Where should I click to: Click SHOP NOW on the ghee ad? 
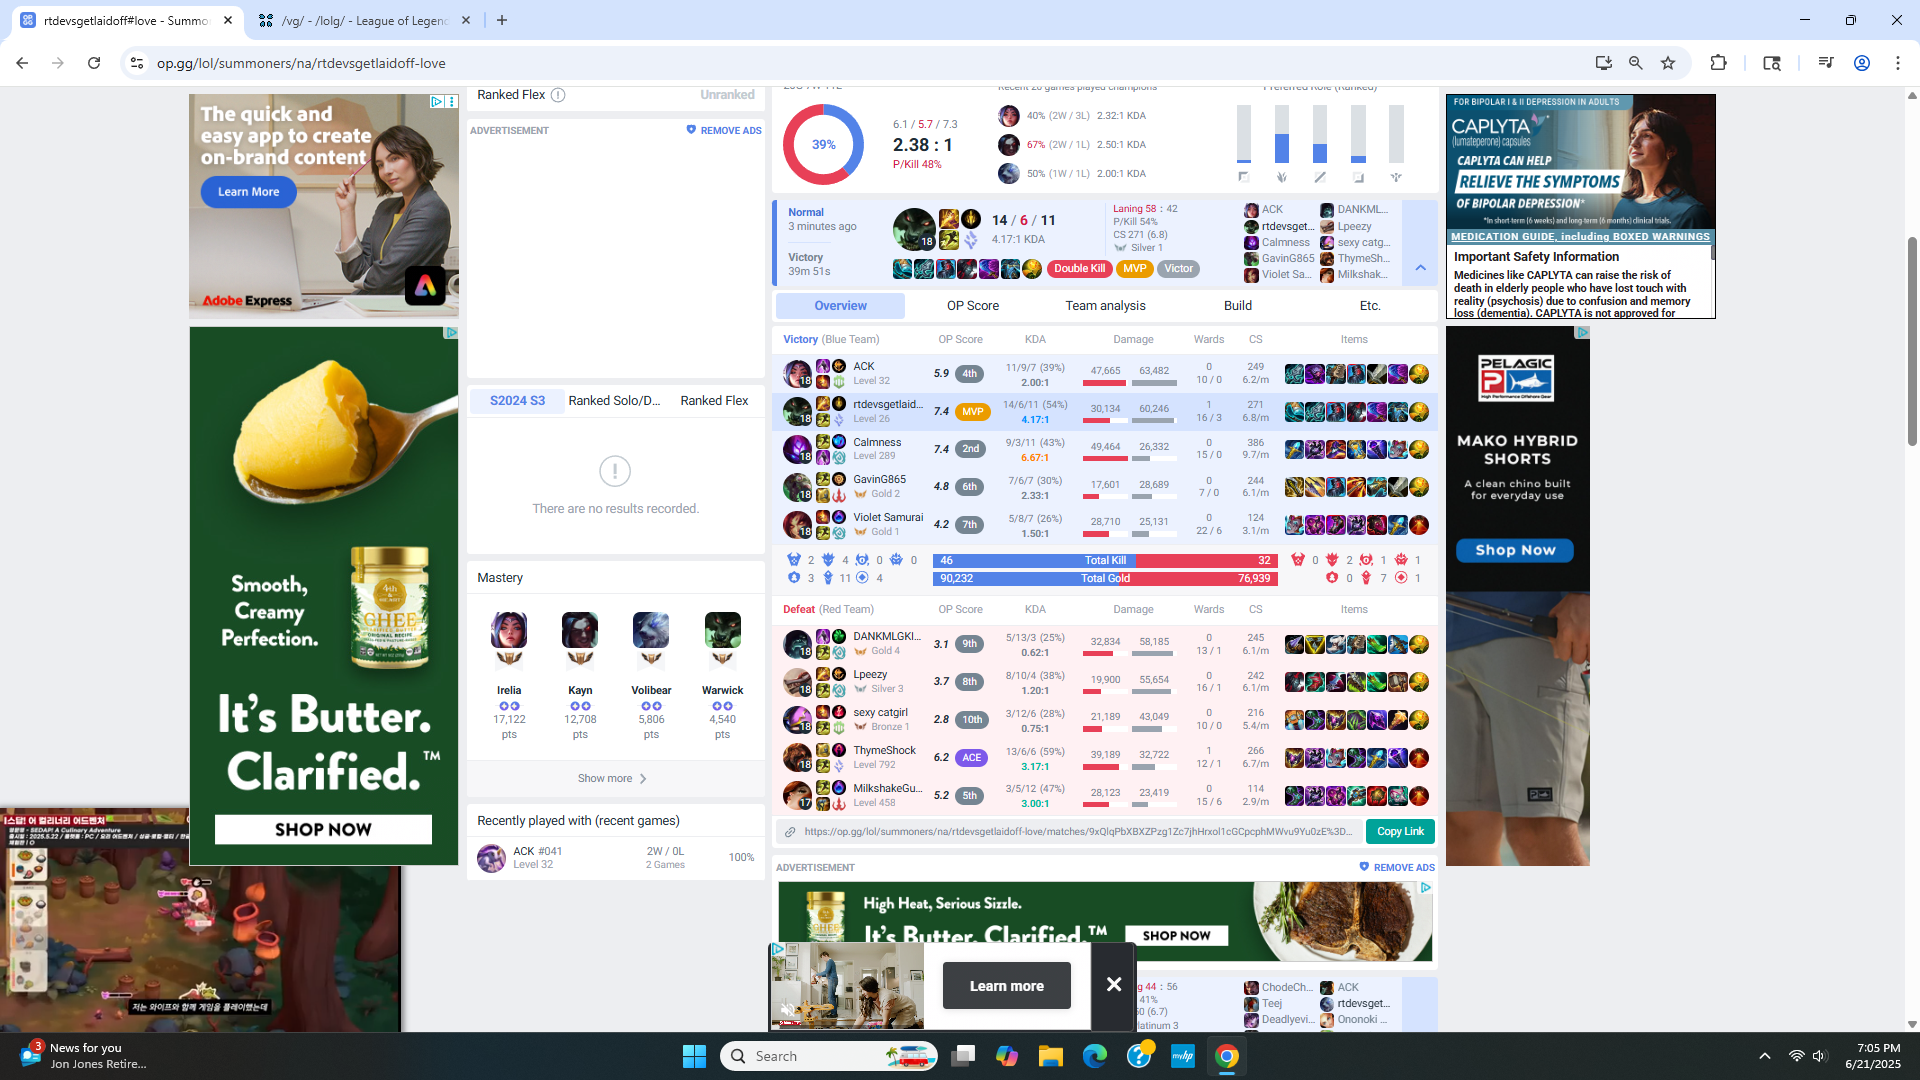click(323, 830)
